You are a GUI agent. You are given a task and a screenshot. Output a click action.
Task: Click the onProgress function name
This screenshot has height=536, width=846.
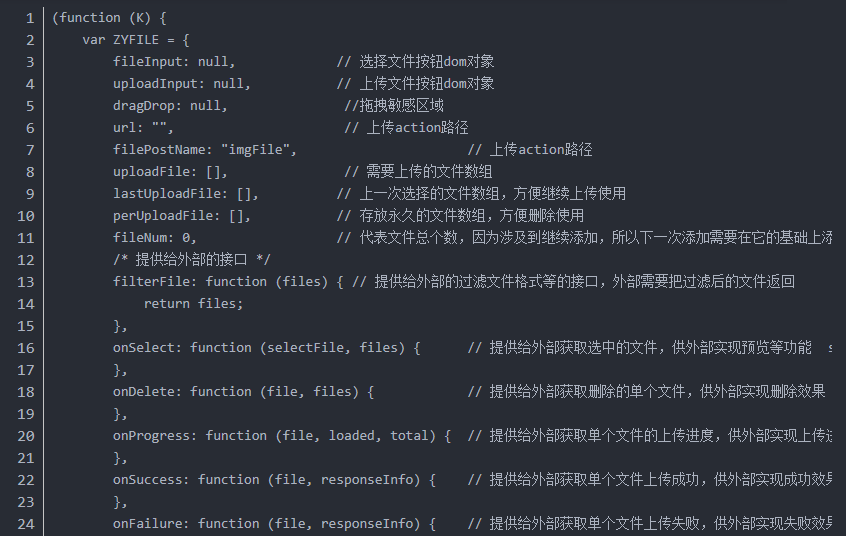(x=155, y=436)
